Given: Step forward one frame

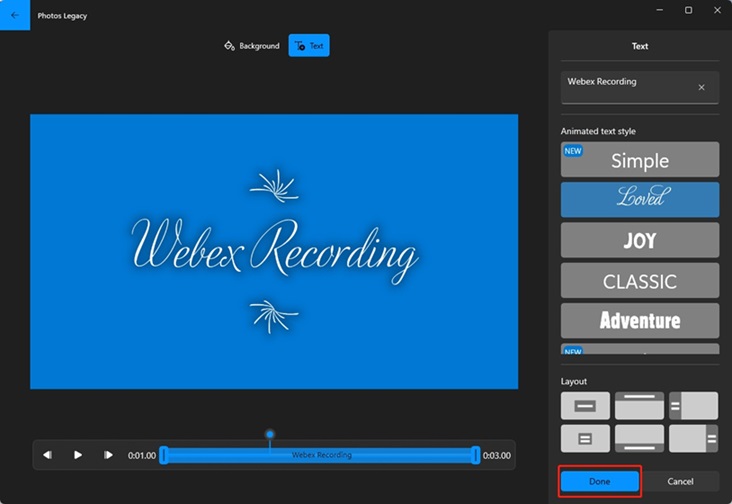Looking at the screenshot, I should click(108, 455).
